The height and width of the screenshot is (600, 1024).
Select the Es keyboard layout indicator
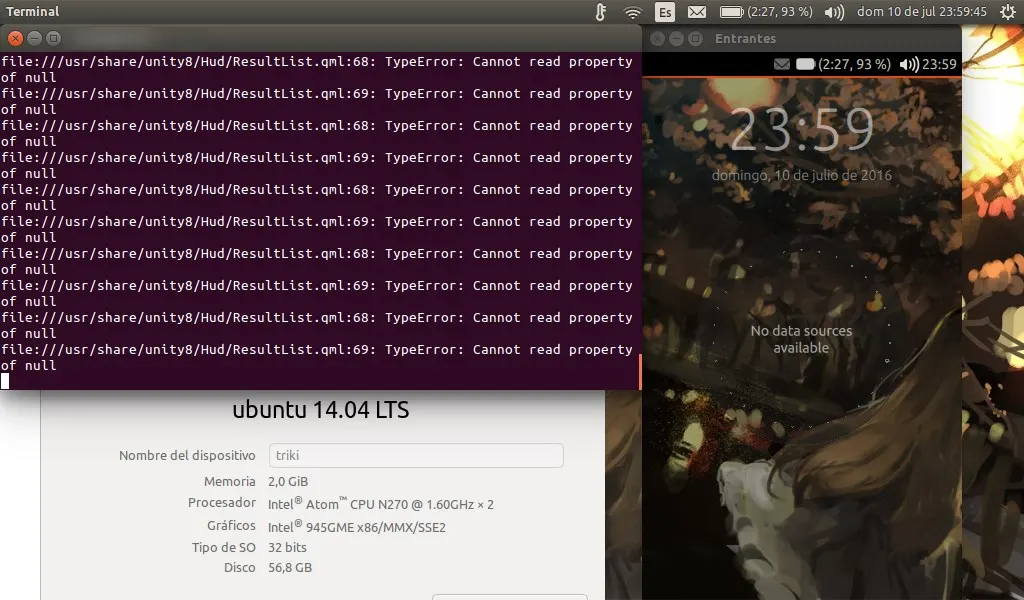point(666,9)
